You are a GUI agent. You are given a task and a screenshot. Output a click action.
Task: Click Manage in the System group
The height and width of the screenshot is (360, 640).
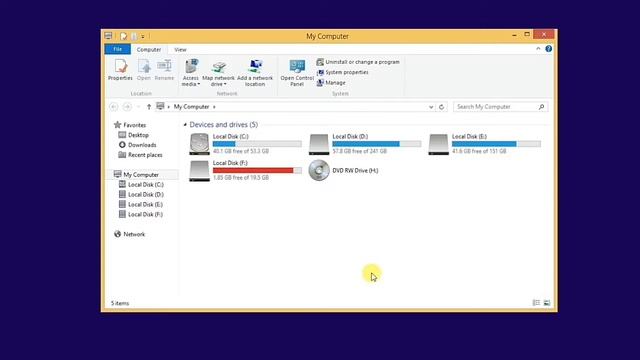click(331, 82)
